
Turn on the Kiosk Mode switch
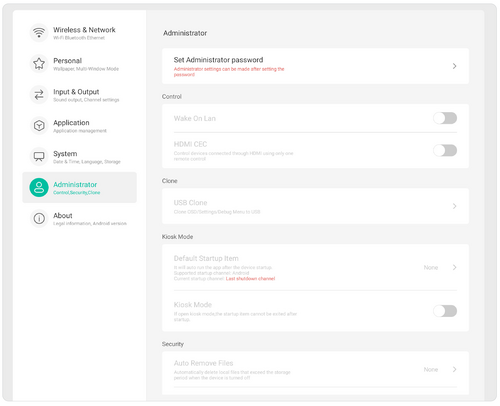pyautogui.click(x=445, y=311)
